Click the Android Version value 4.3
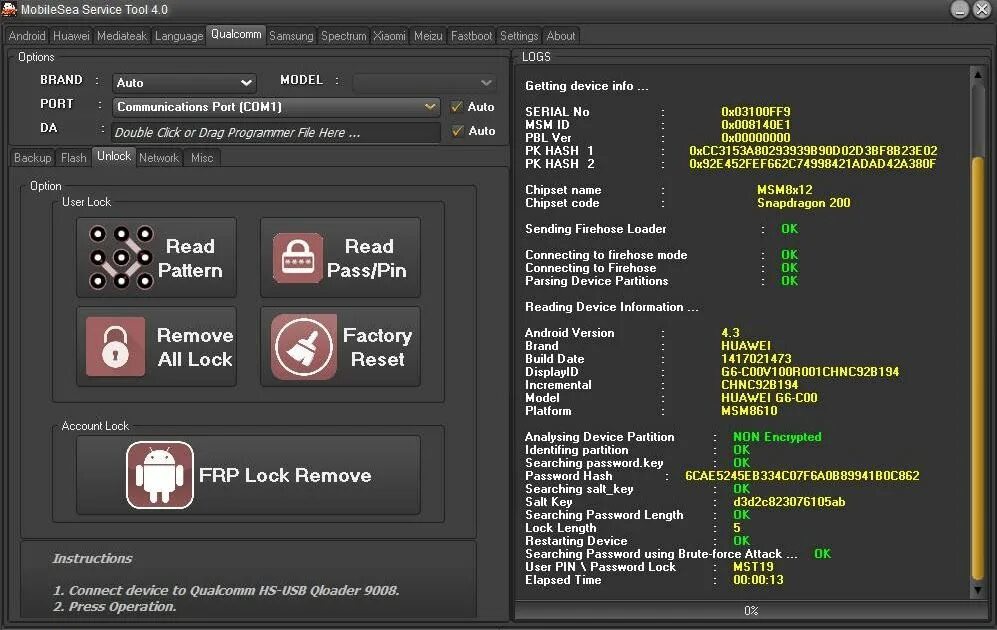This screenshot has width=997, height=630. tap(730, 333)
